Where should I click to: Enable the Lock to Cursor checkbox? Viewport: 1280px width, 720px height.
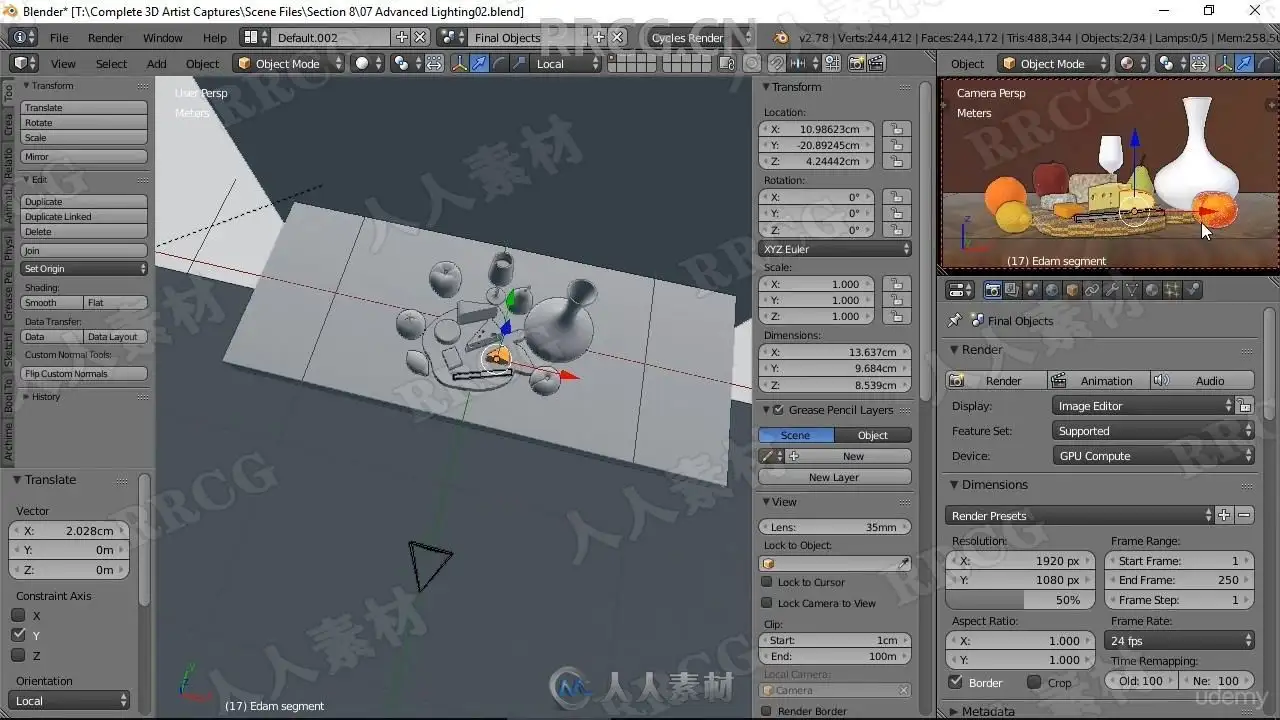(767, 582)
